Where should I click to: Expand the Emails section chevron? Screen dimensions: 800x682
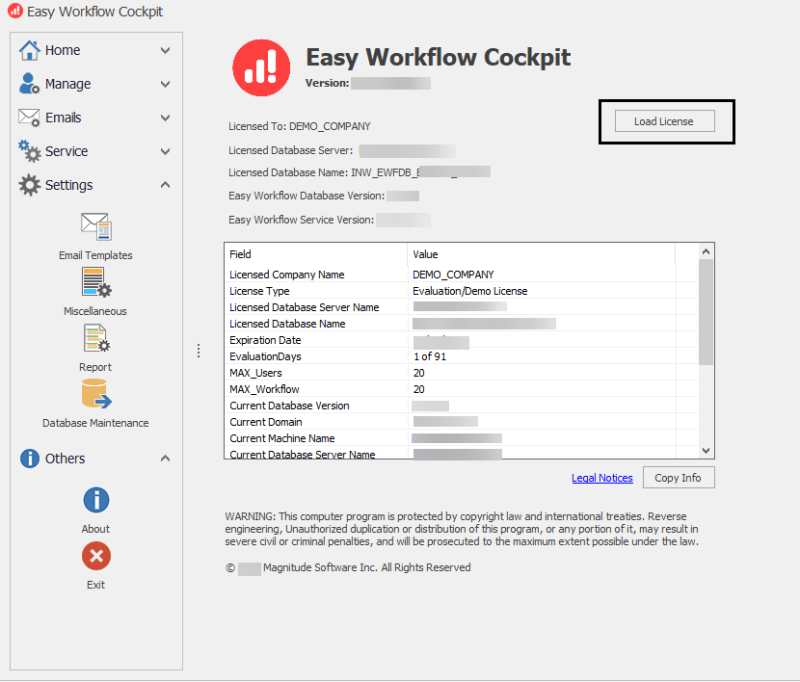165,118
